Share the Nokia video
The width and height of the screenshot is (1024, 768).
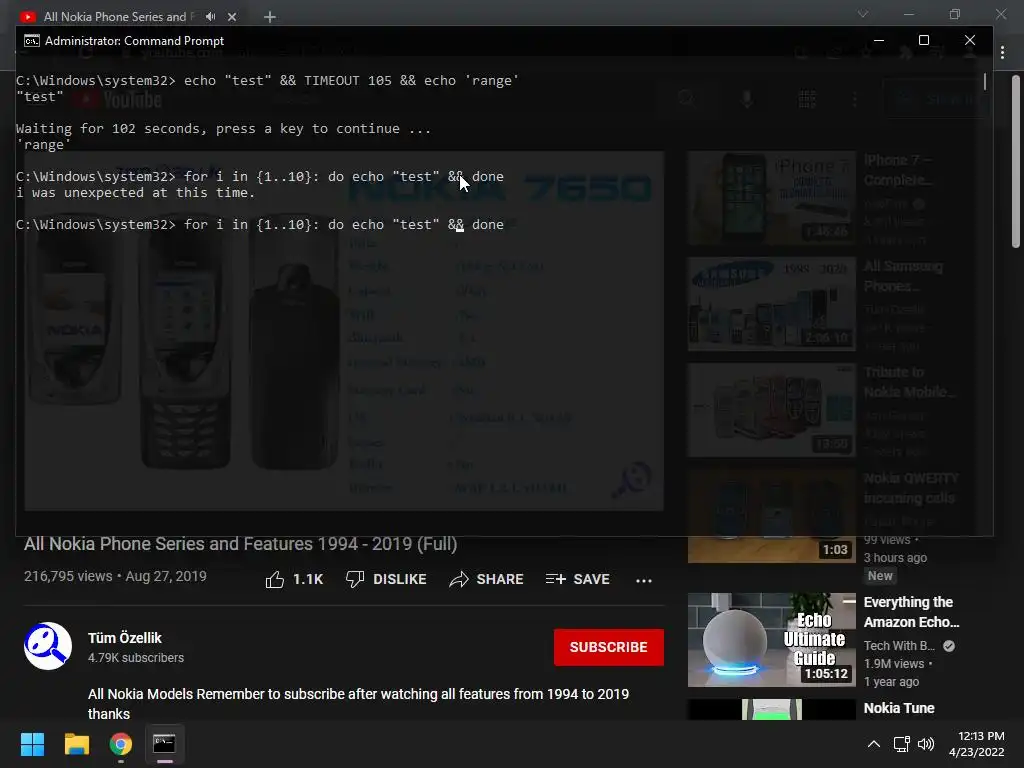(487, 579)
